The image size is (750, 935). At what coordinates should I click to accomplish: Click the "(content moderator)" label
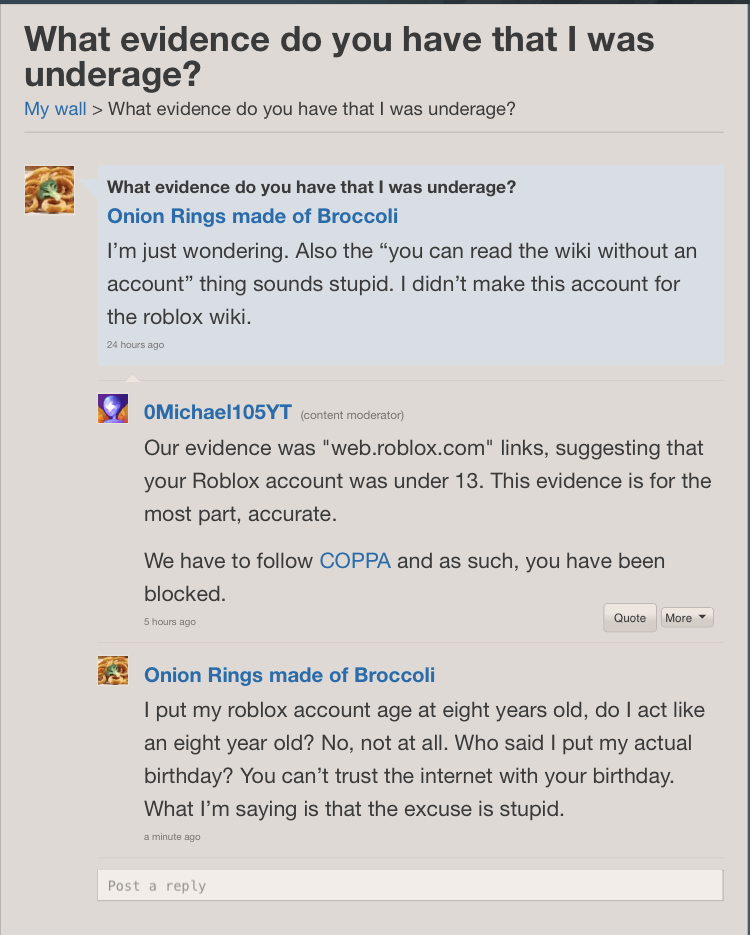pyautogui.click(x=352, y=415)
